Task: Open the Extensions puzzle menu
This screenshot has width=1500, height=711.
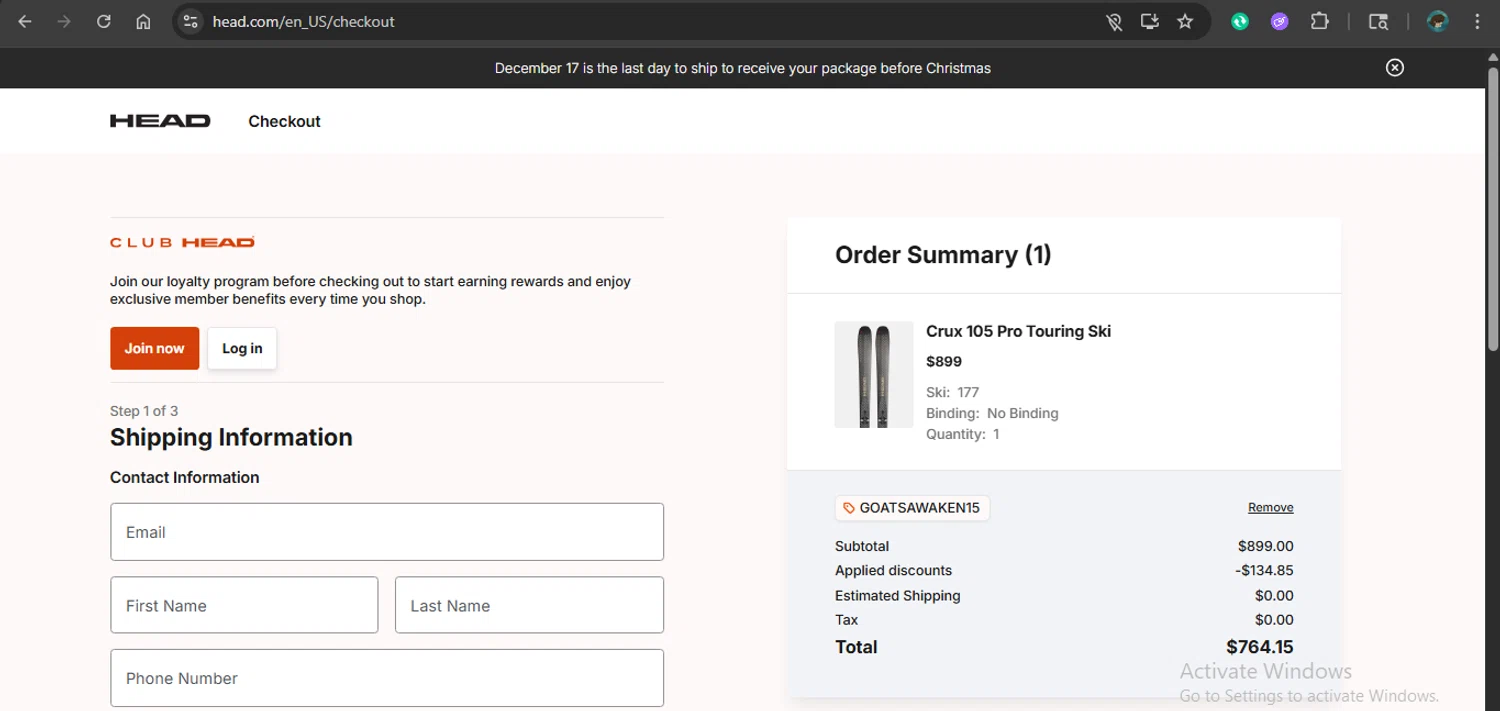Action: pyautogui.click(x=1320, y=21)
